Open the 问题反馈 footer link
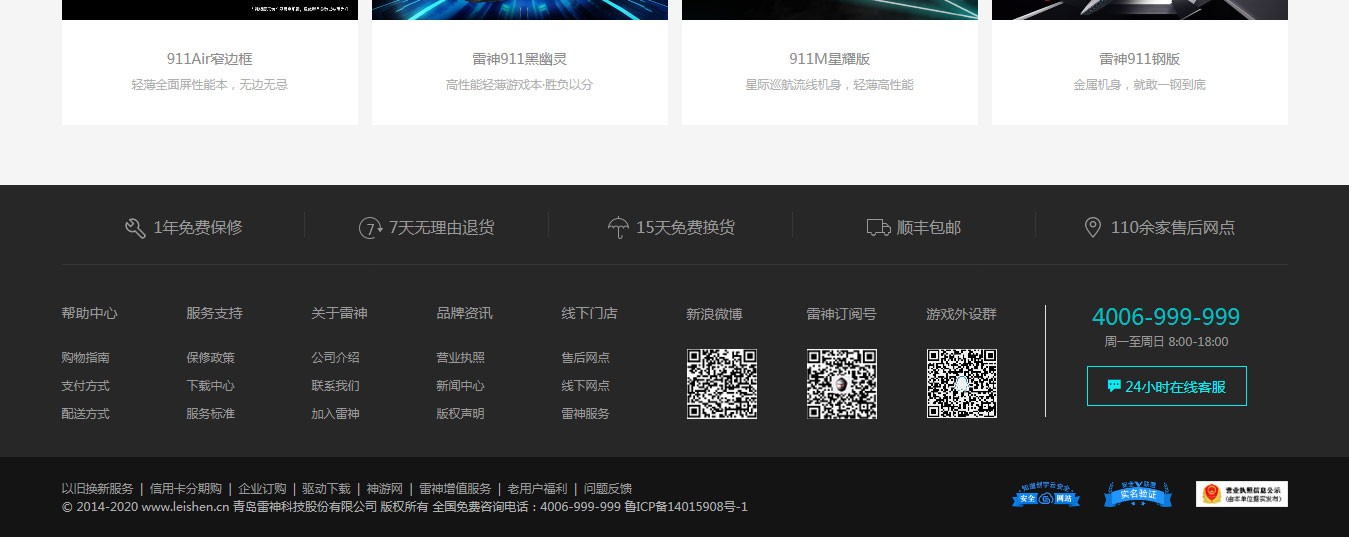1349x537 pixels. (x=608, y=489)
